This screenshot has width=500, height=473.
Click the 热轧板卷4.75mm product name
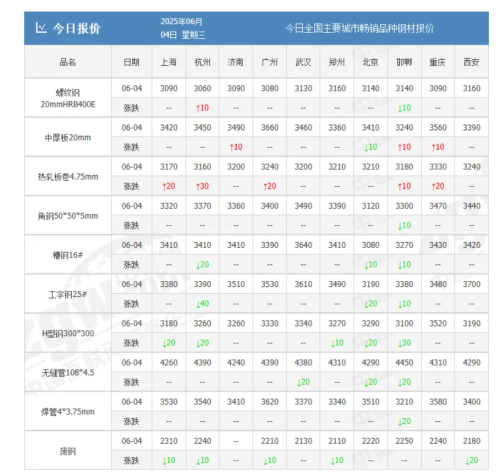tap(68, 177)
